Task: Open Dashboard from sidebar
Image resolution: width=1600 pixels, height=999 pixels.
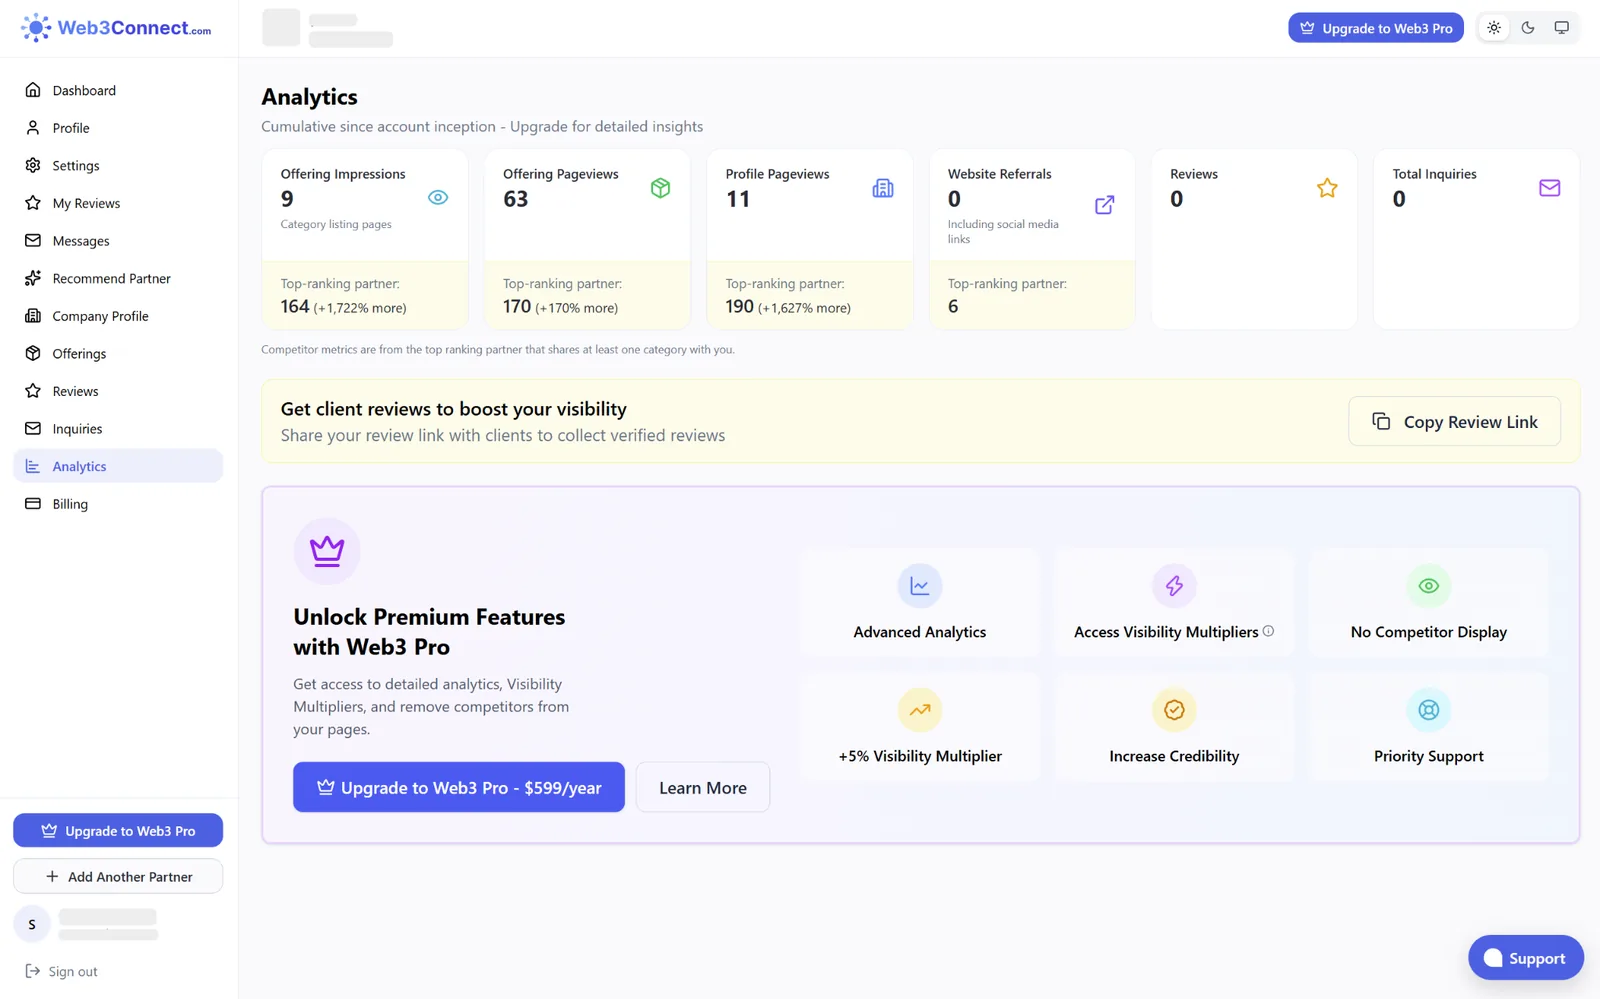Action: point(118,90)
